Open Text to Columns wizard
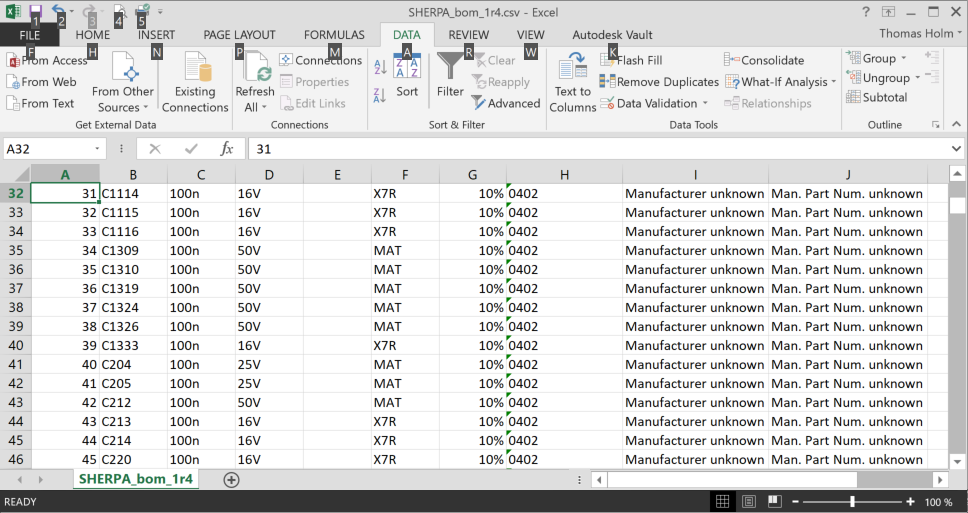The width and height of the screenshot is (968, 513). 572,83
